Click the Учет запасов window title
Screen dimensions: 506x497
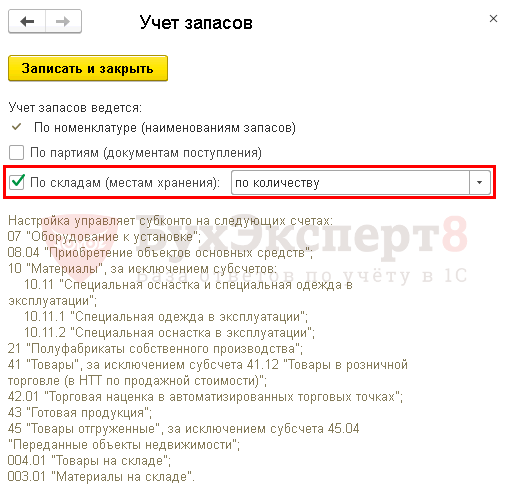(196, 23)
